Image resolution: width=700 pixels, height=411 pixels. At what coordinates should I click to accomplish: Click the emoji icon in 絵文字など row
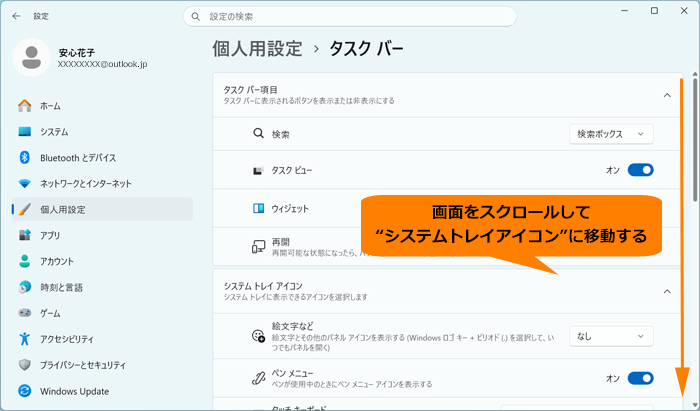pos(258,336)
